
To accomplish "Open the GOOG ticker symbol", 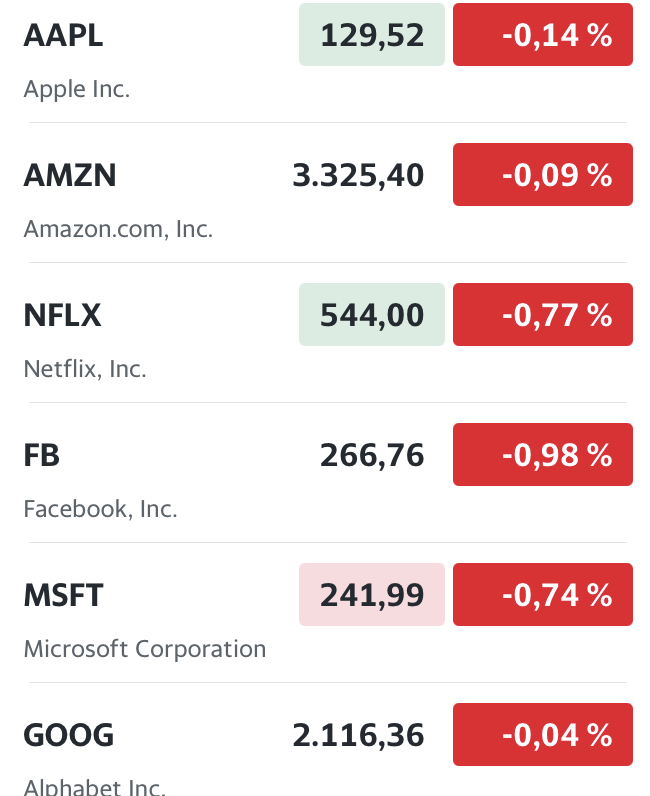I will coord(68,736).
